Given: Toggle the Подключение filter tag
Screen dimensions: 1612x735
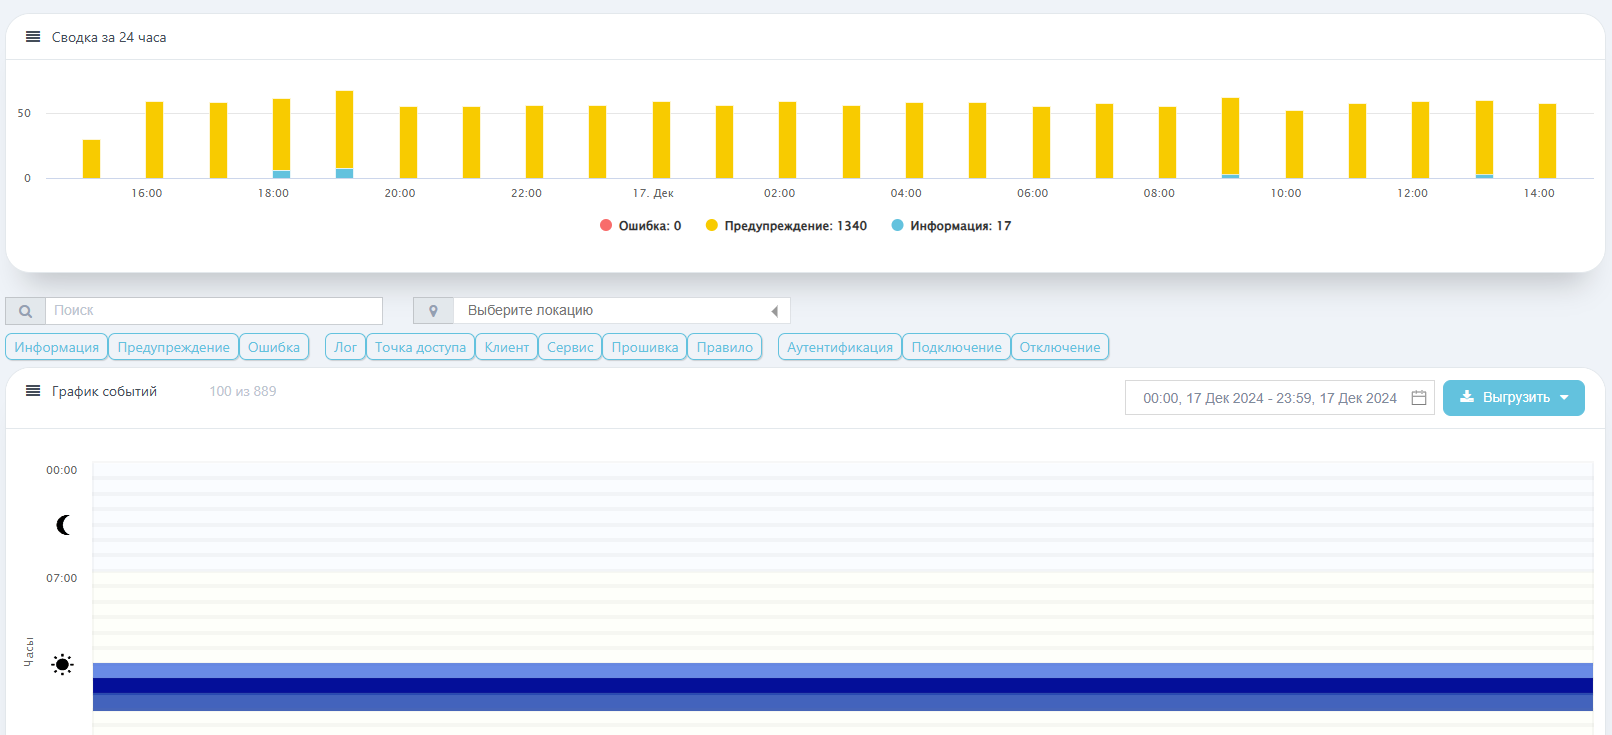Looking at the screenshot, I should pos(957,347).
